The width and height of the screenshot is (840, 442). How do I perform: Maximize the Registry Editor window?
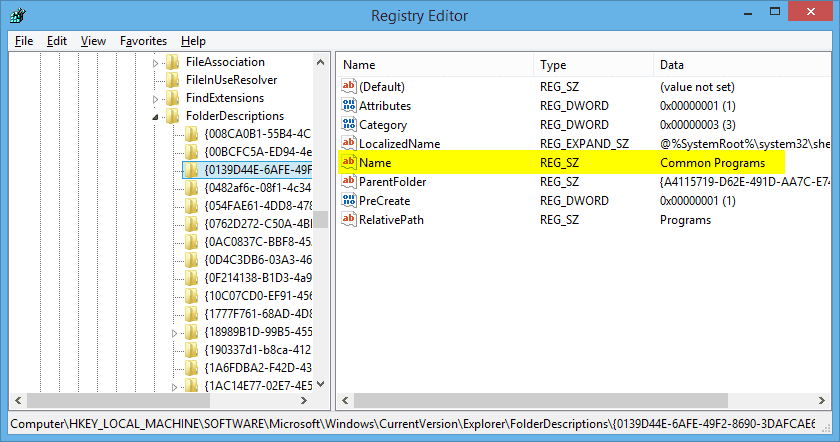775,12
